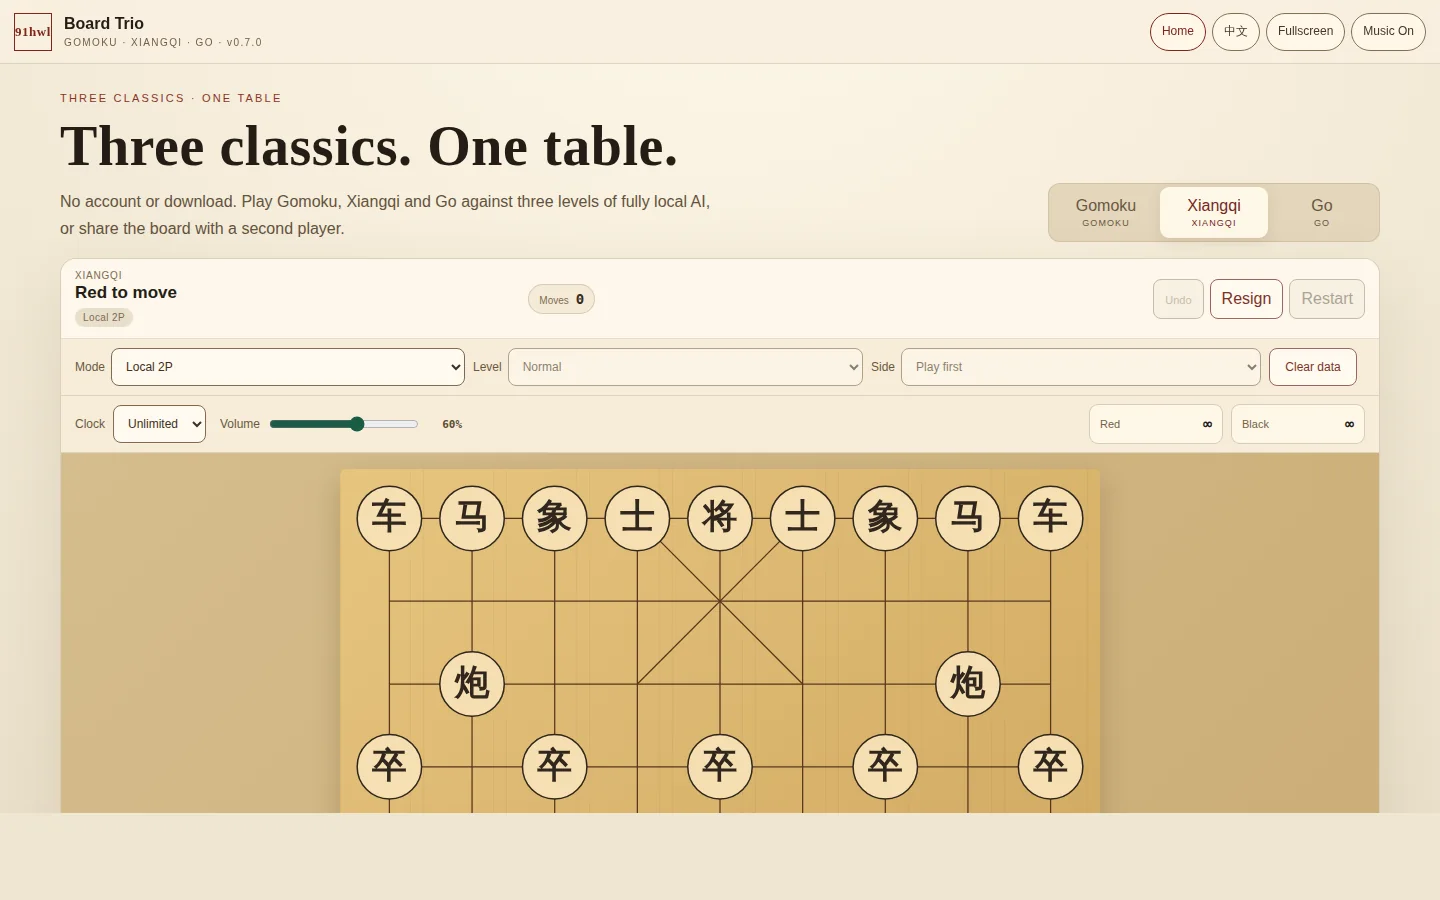Select the soldier (卒) below the left elephant
The image size is (1440, 900).
(555, 767)
